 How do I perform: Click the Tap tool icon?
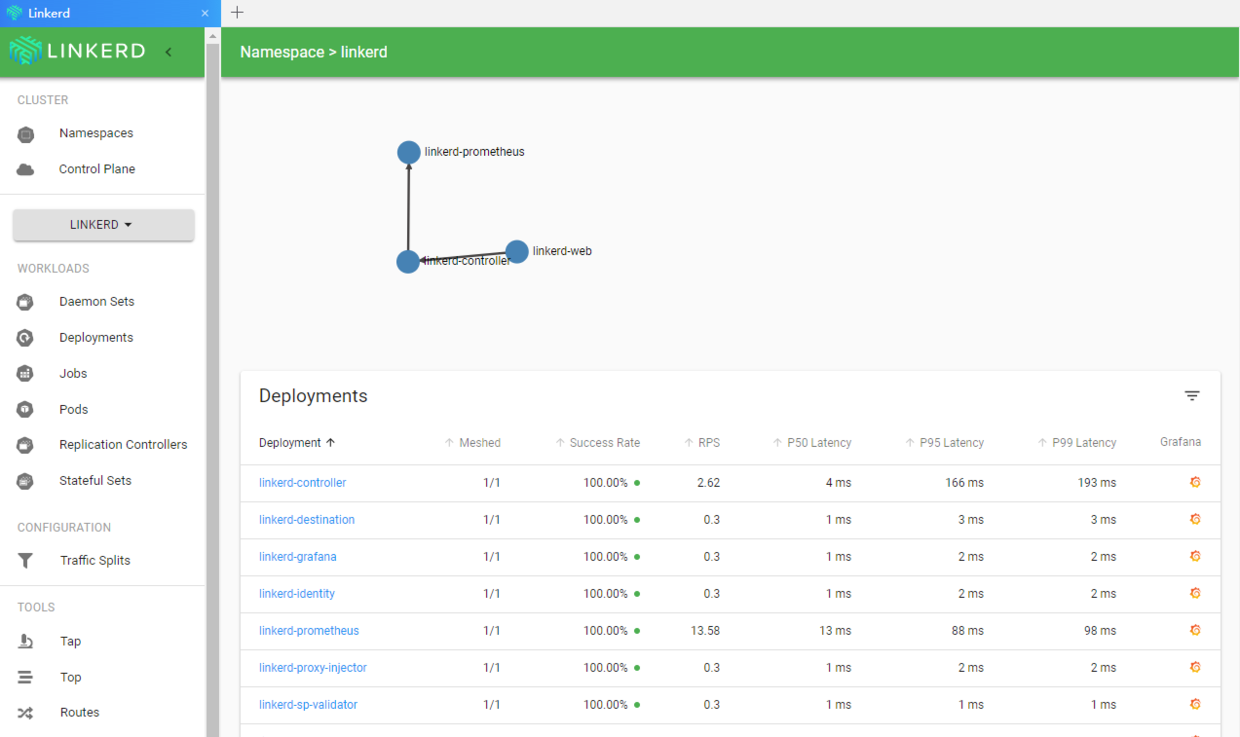pyautogui.click(x=26, y=641)
